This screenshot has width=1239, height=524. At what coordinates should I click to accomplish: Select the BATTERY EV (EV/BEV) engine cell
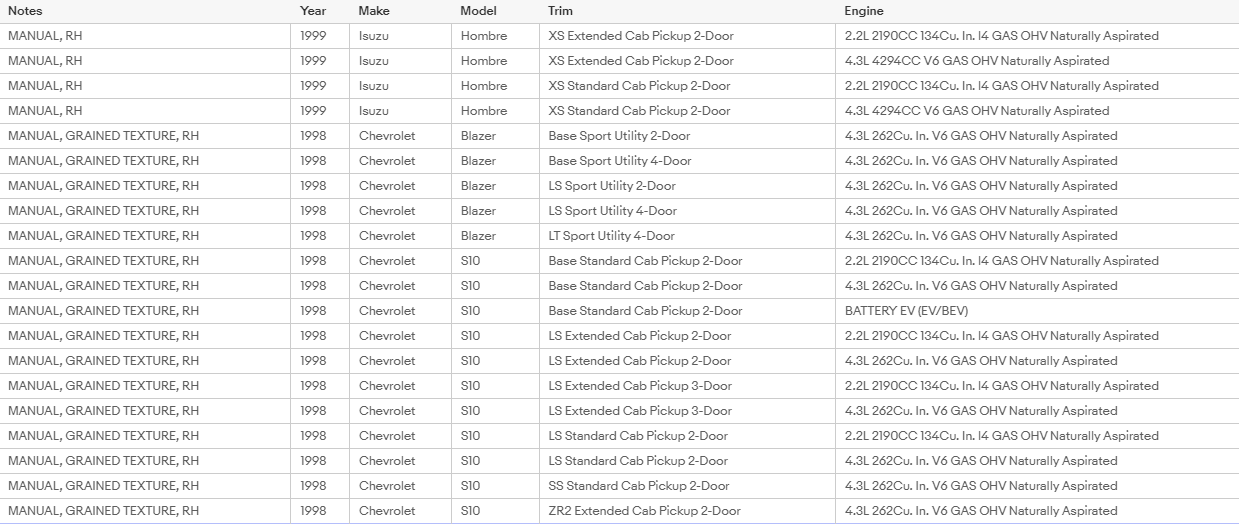[1037, 311]
